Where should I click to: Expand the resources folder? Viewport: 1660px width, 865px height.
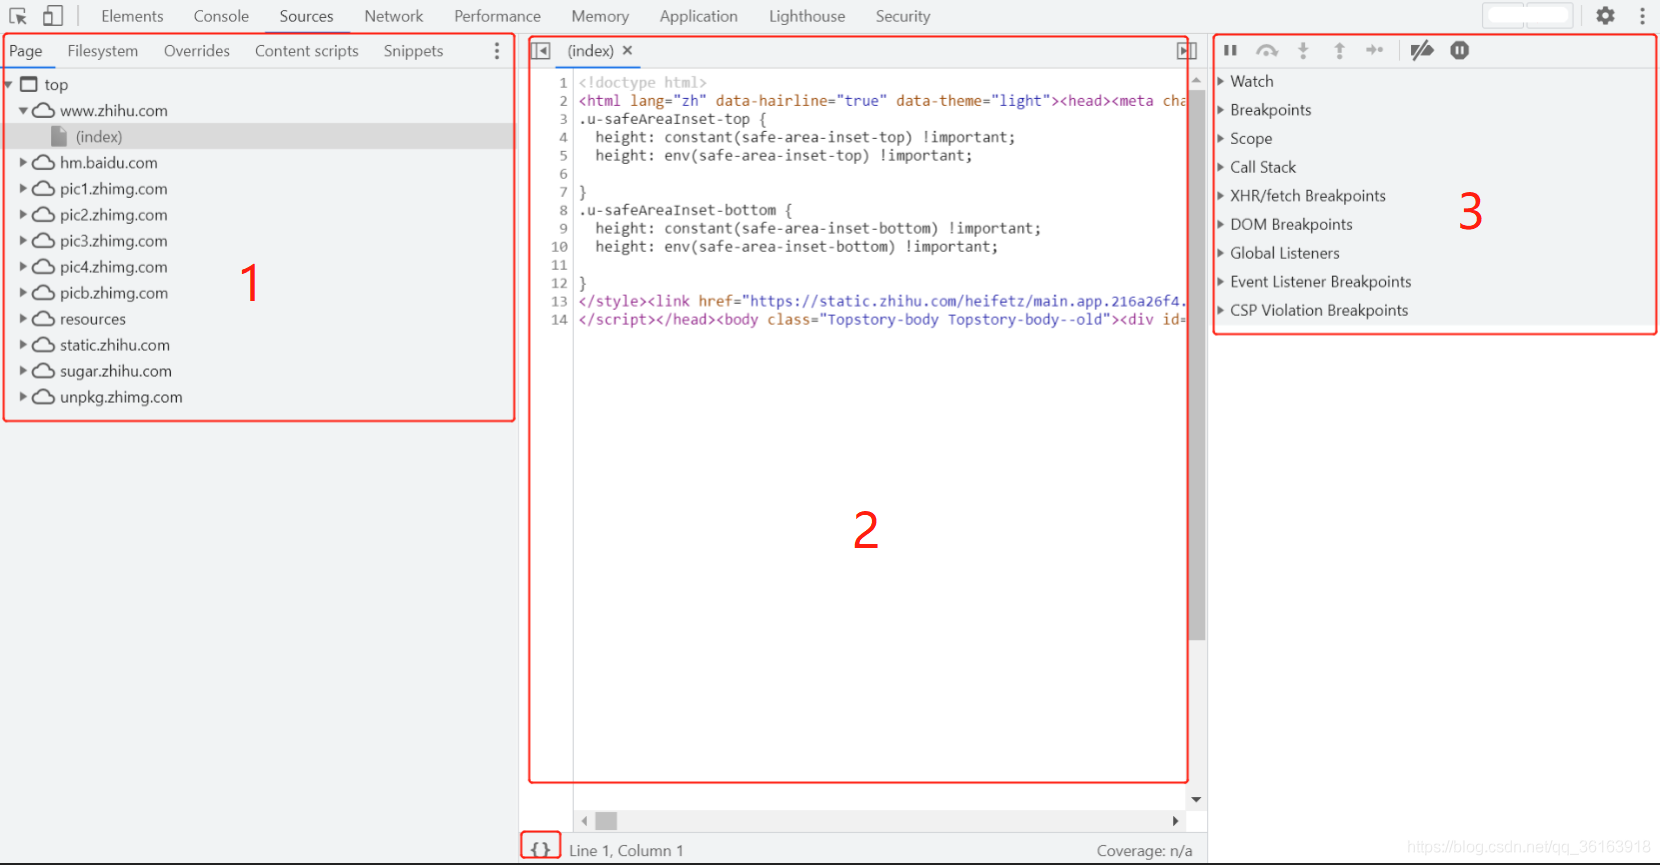(23, 319)
